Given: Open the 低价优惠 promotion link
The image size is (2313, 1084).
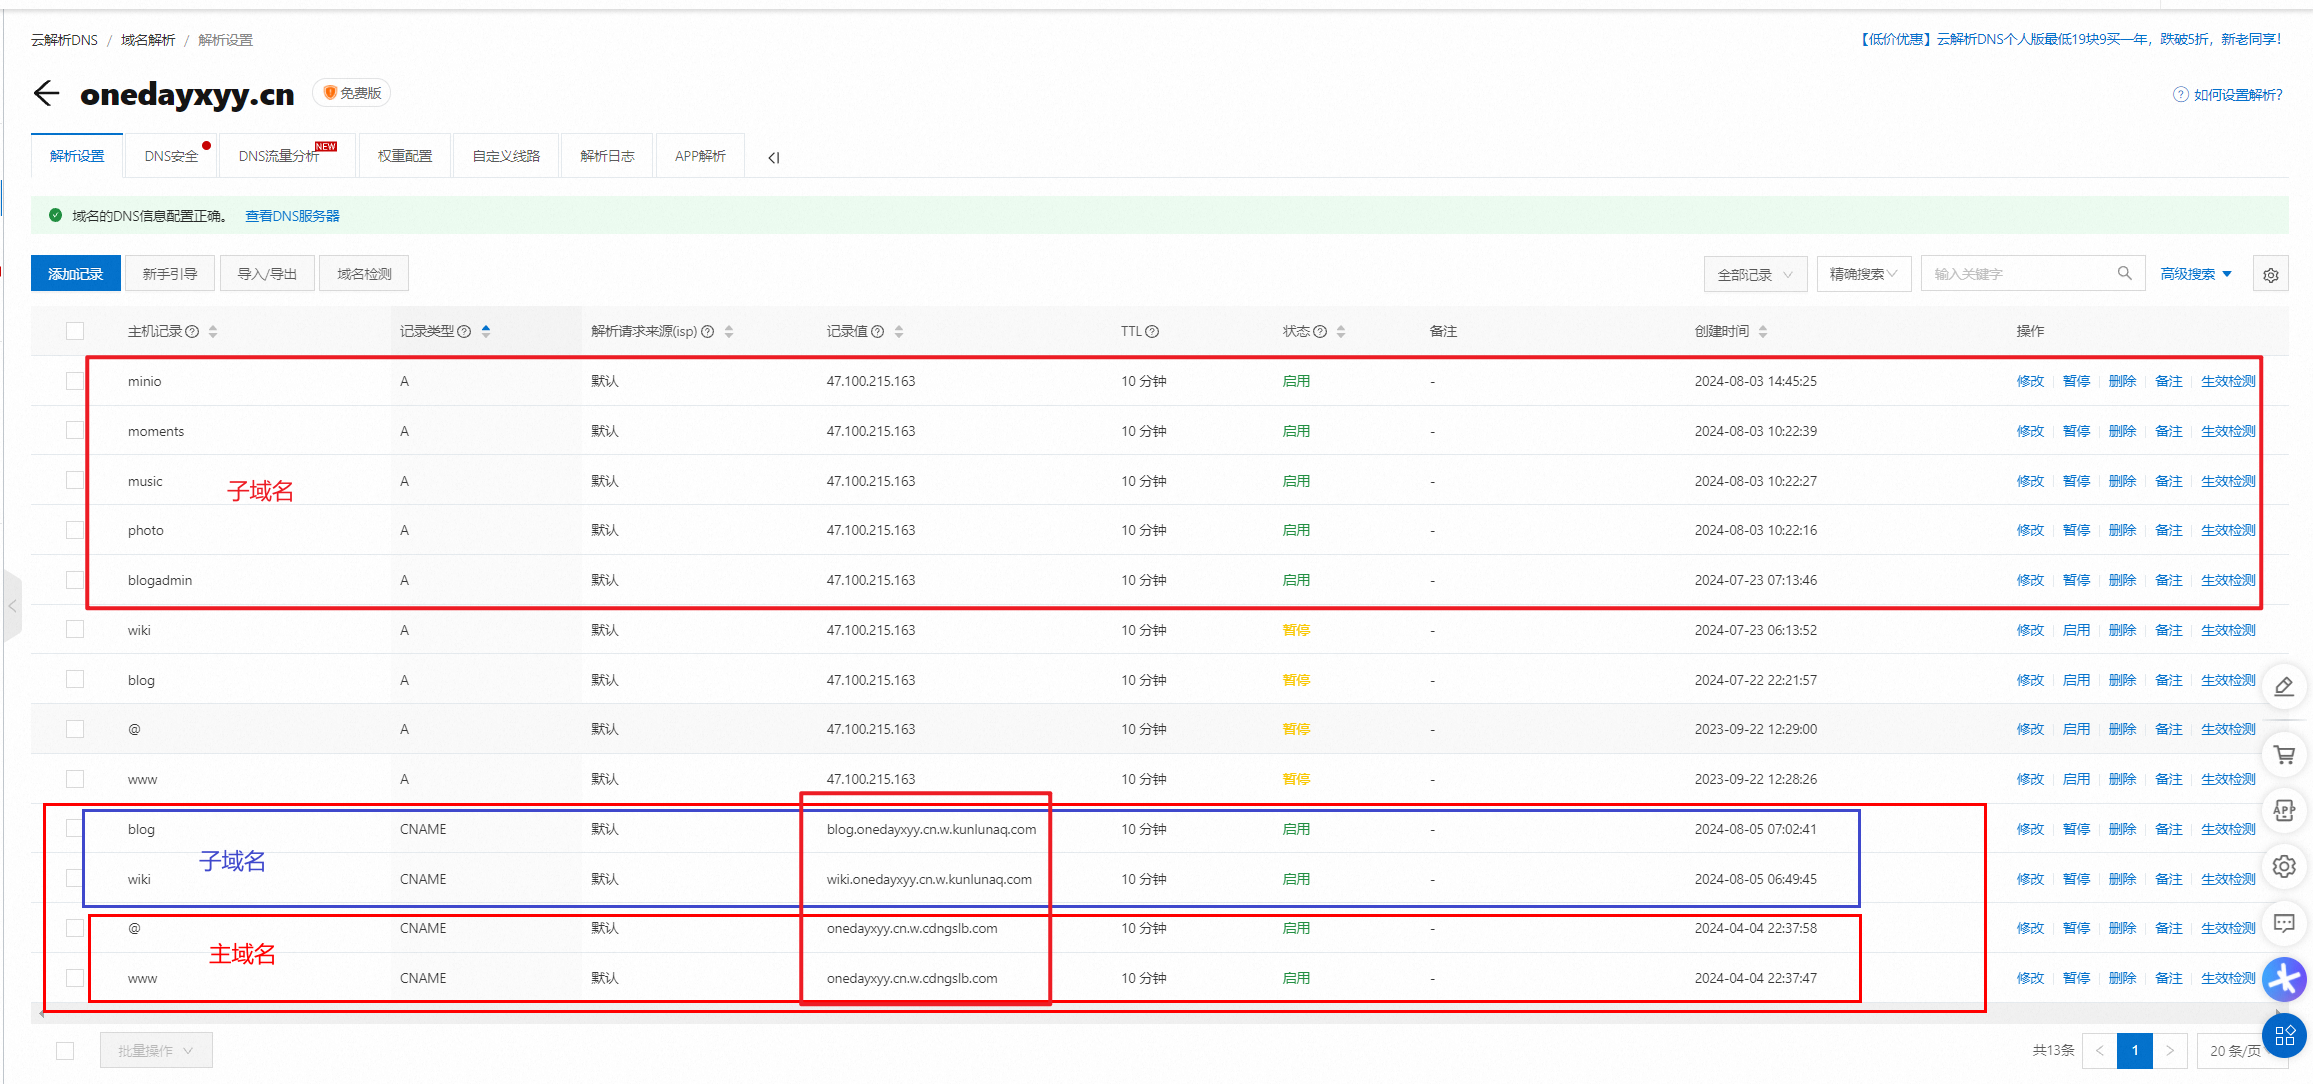Looking at the screenshot, I should click(2071, 39).
